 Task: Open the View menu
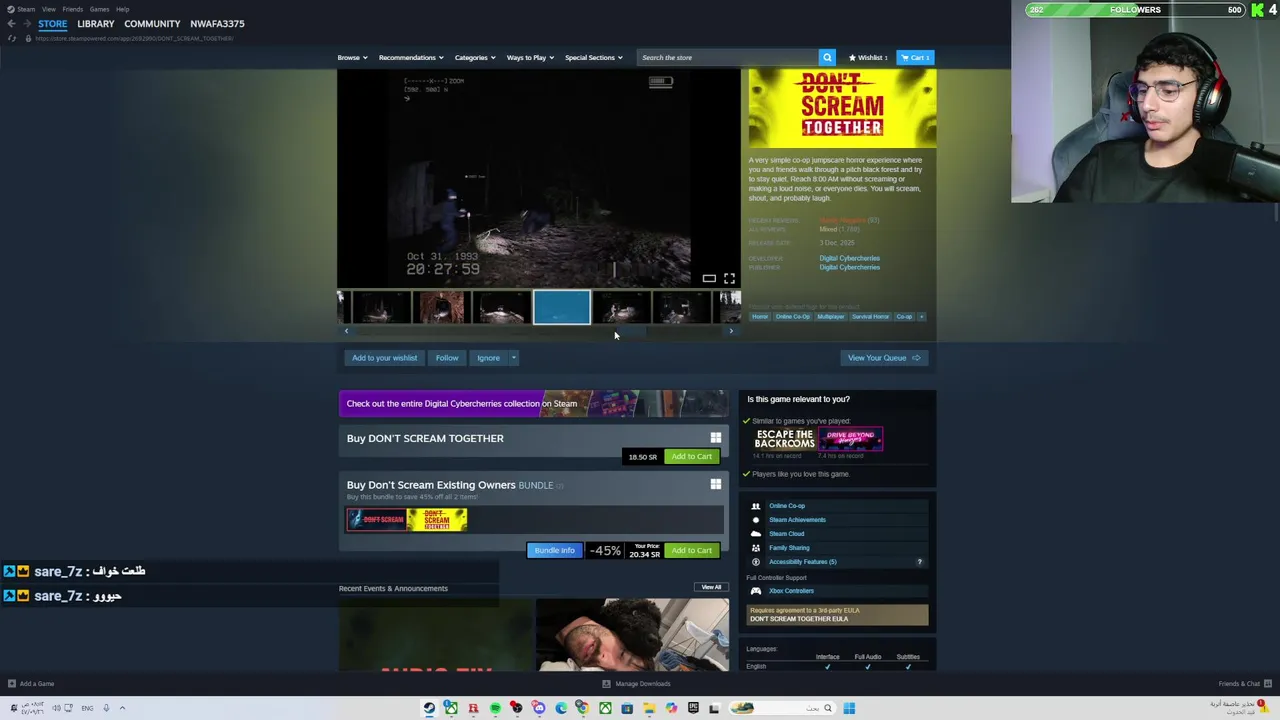pos(48,9)
